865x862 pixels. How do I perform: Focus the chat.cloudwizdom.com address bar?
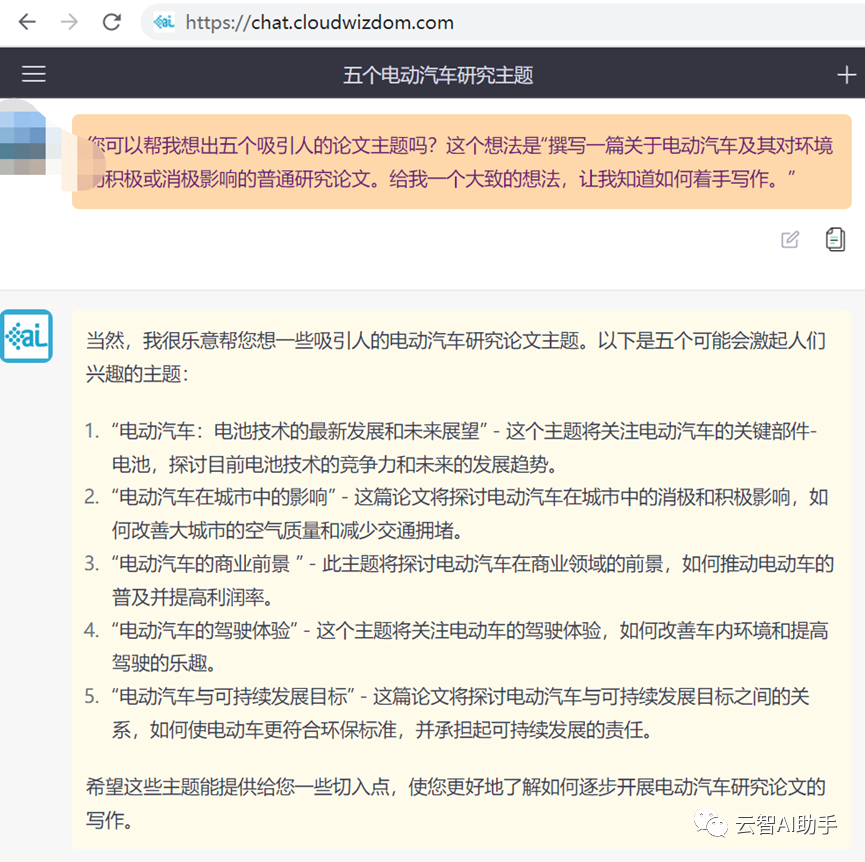click(502, 22)
